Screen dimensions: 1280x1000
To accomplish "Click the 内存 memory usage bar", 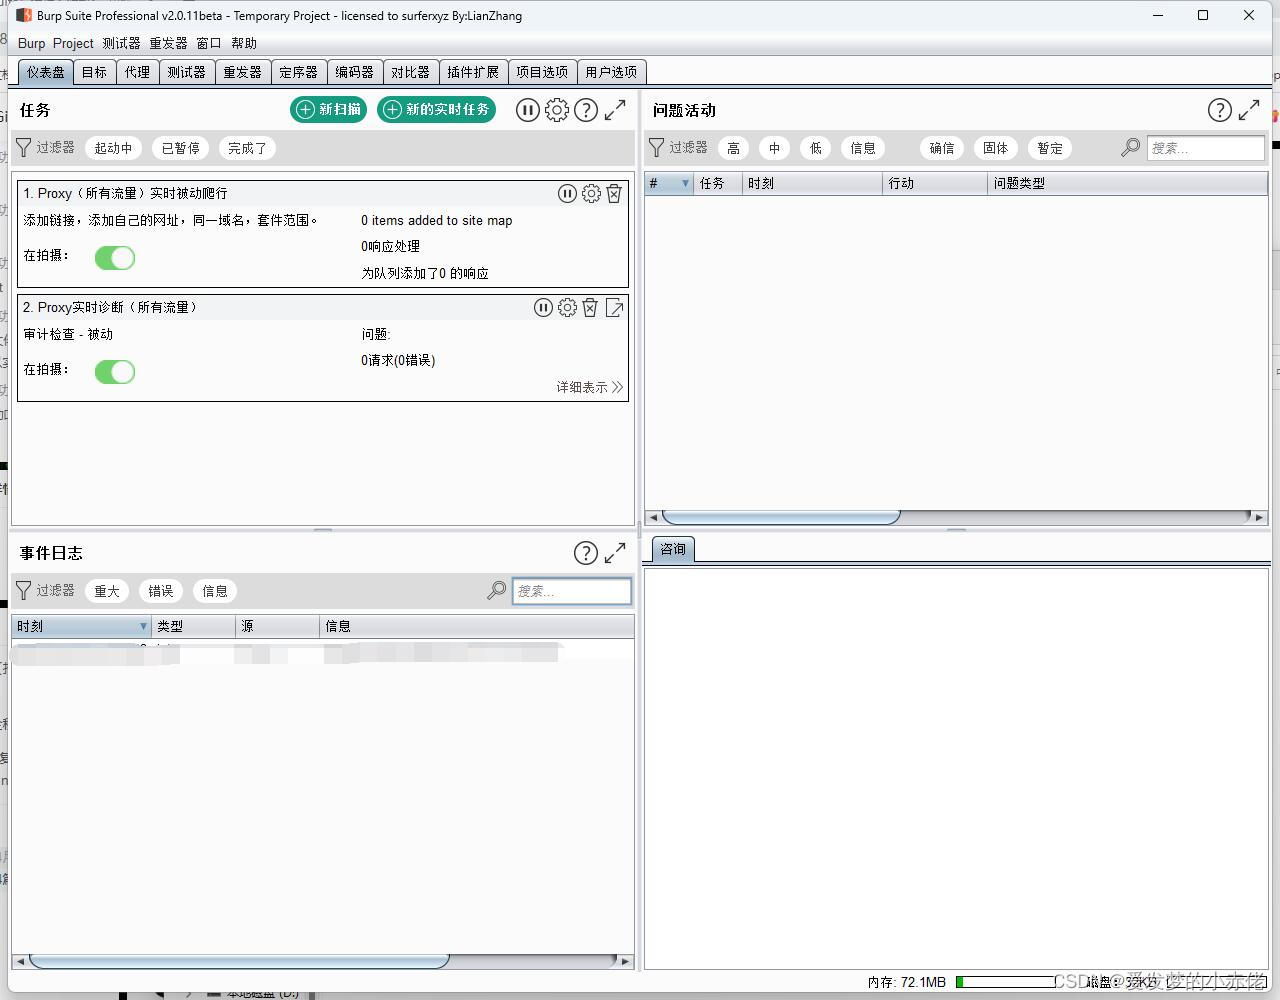I will pyautogui.click(x=1005, y=982).
